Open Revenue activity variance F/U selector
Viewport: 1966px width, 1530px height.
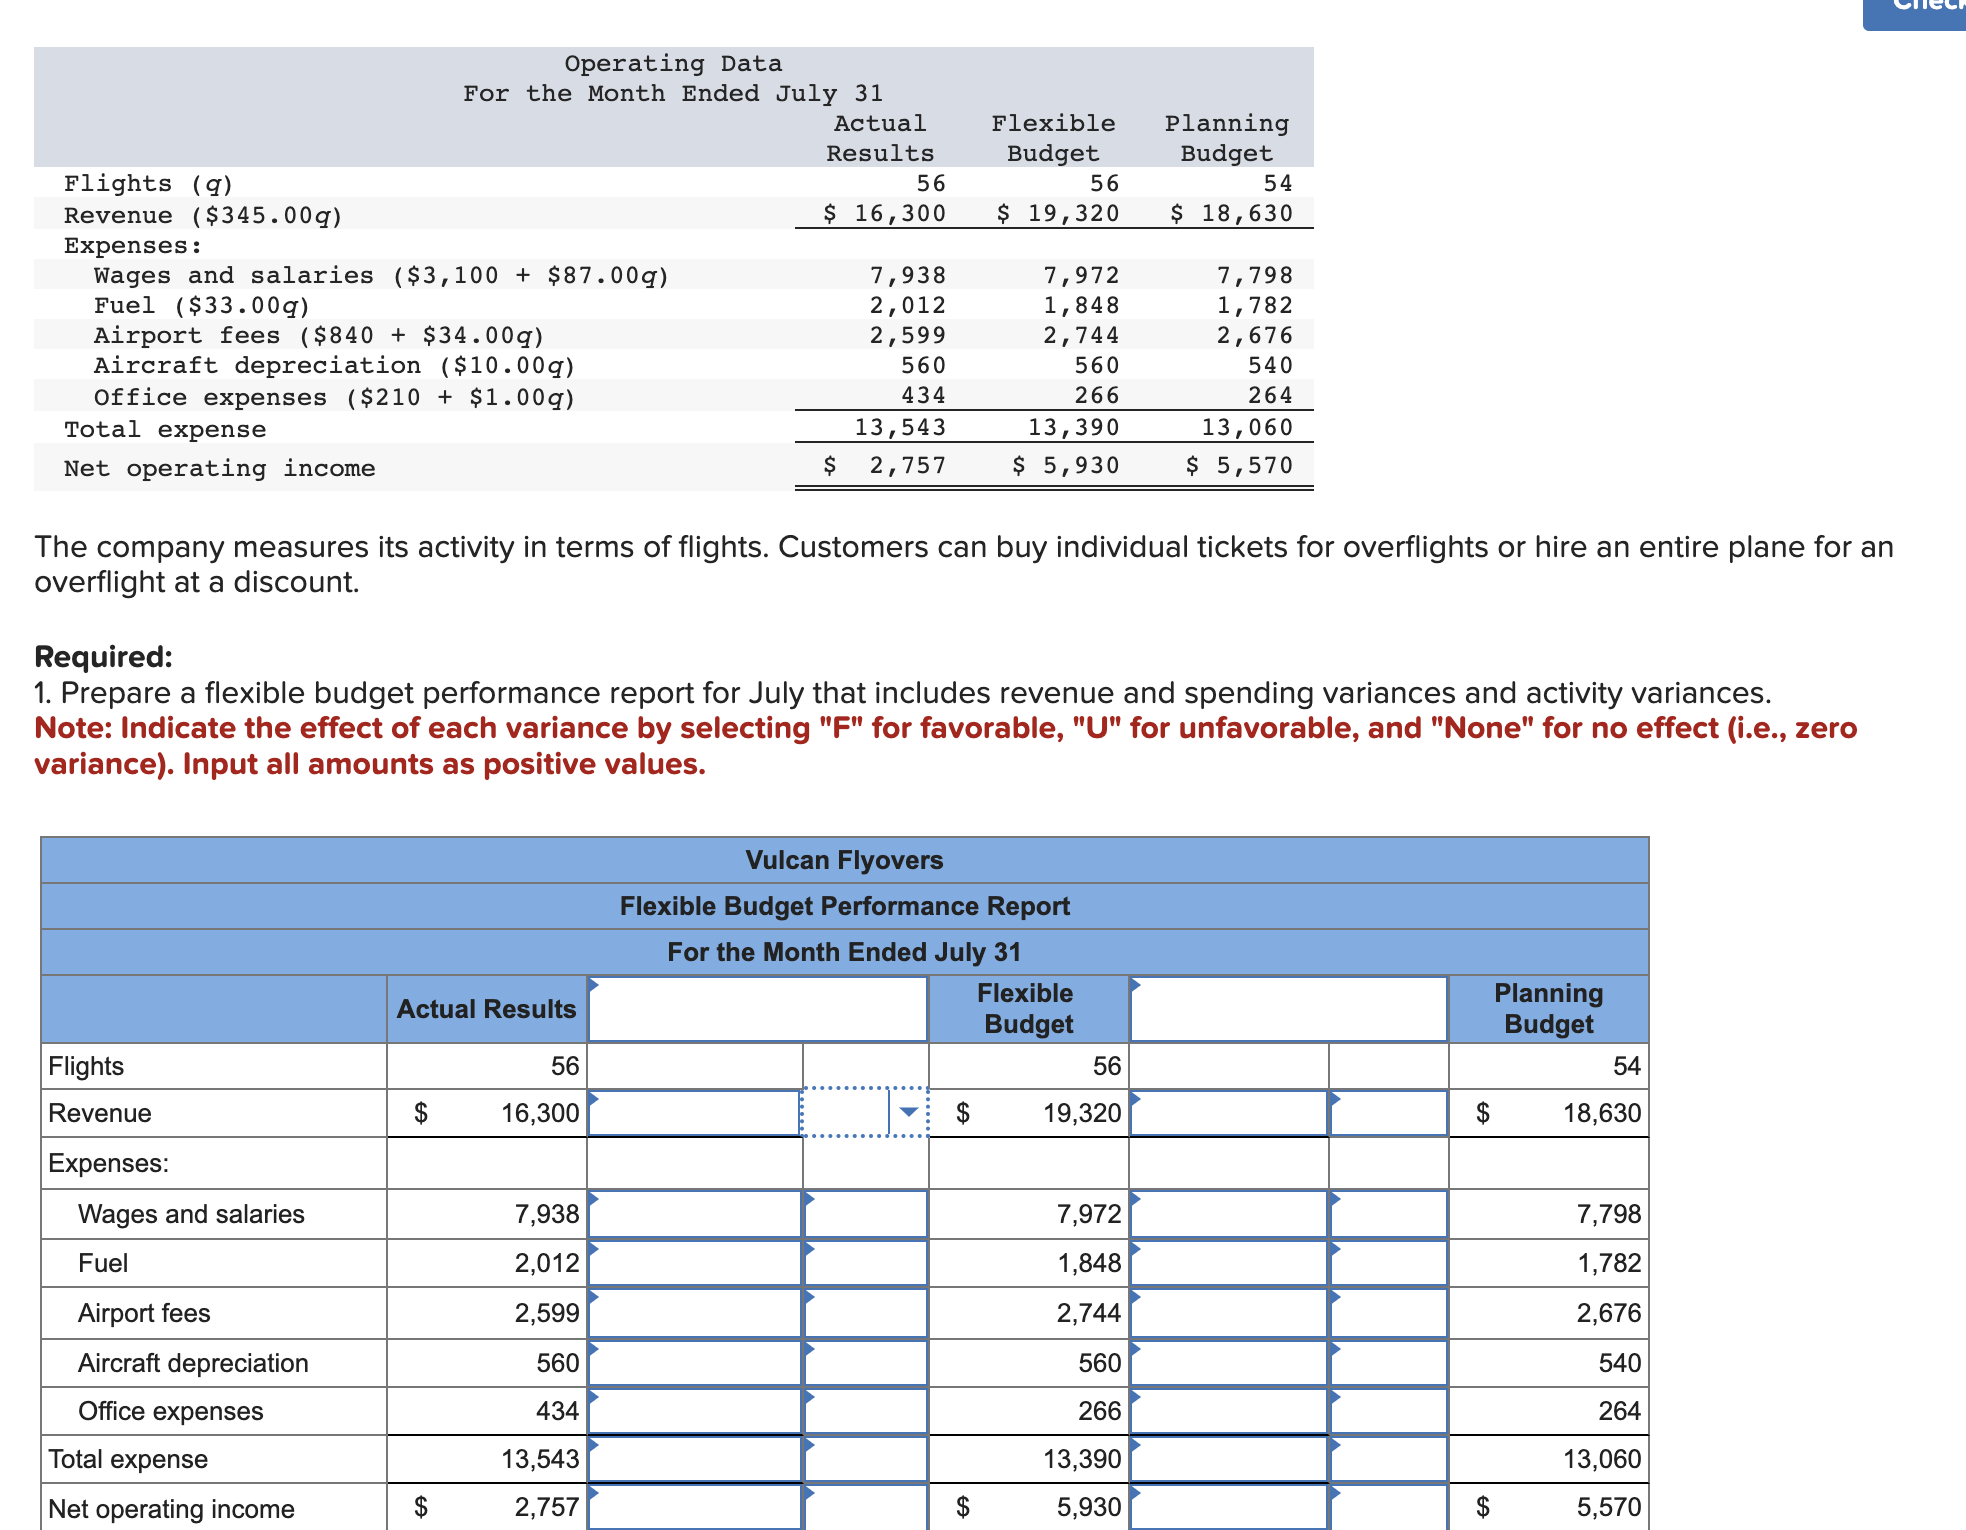click(1388, 1113)
